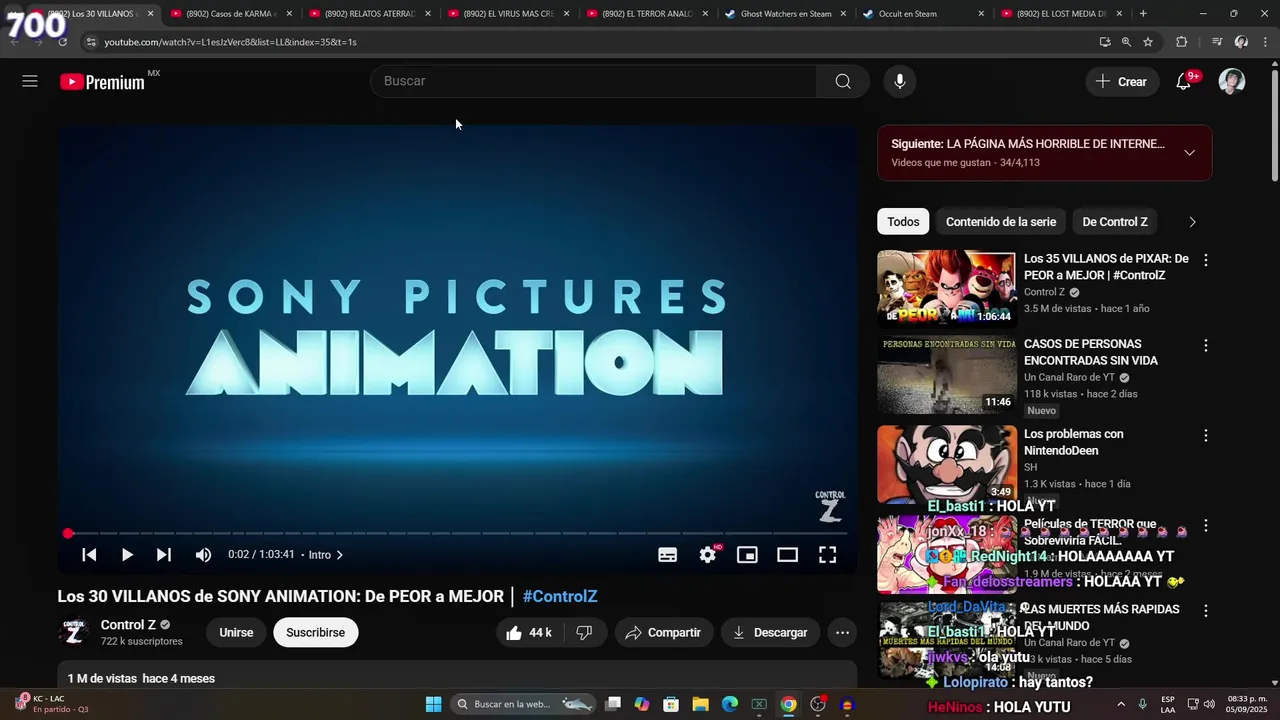The width and height of the screenshot is (1280, 720).
Task: Like the video with 44 k likes
Action: point(529,633)
